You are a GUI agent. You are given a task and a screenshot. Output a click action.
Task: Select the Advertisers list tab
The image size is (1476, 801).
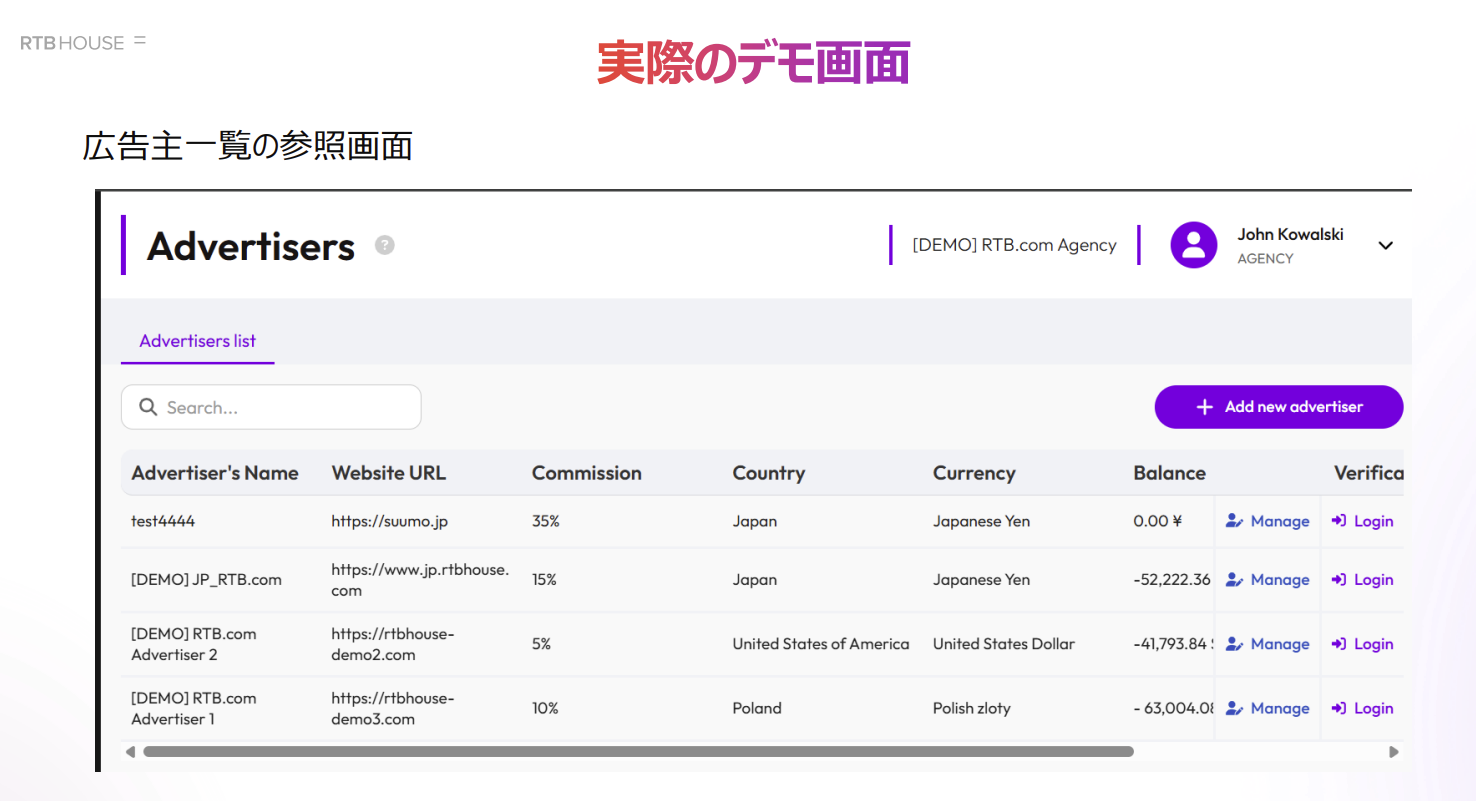click(x=197, y=341)
